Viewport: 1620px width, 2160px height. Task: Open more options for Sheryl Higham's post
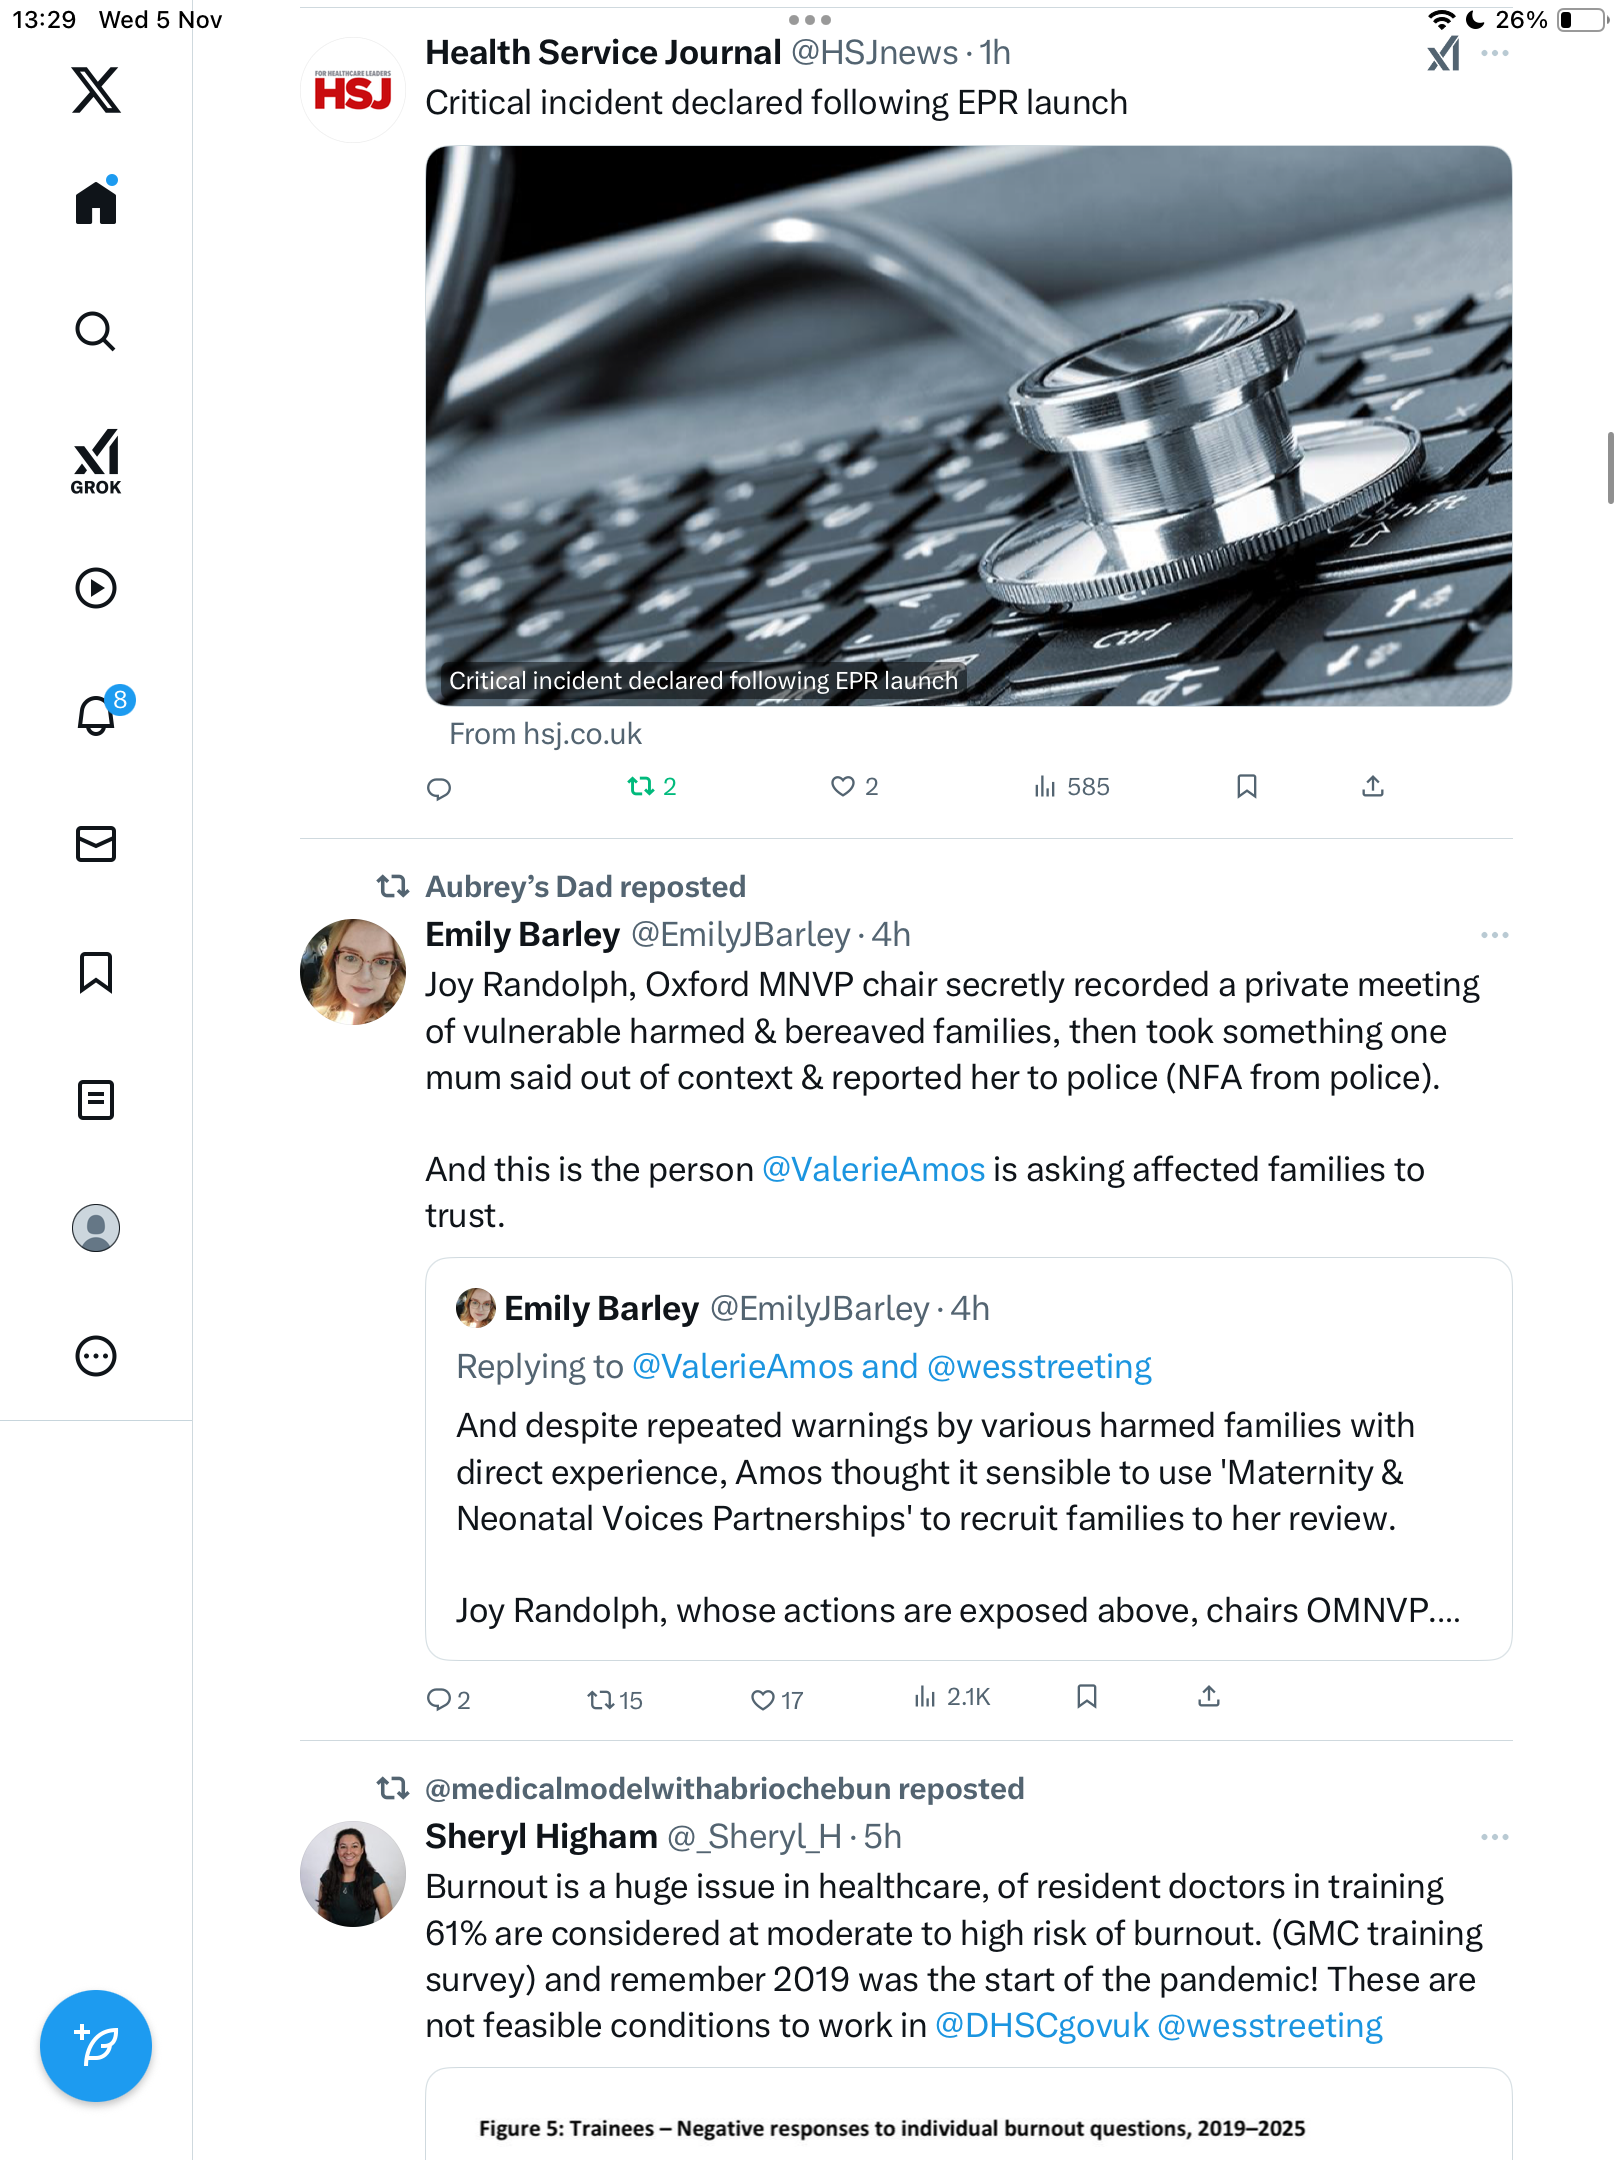tap(1494, 1837)
